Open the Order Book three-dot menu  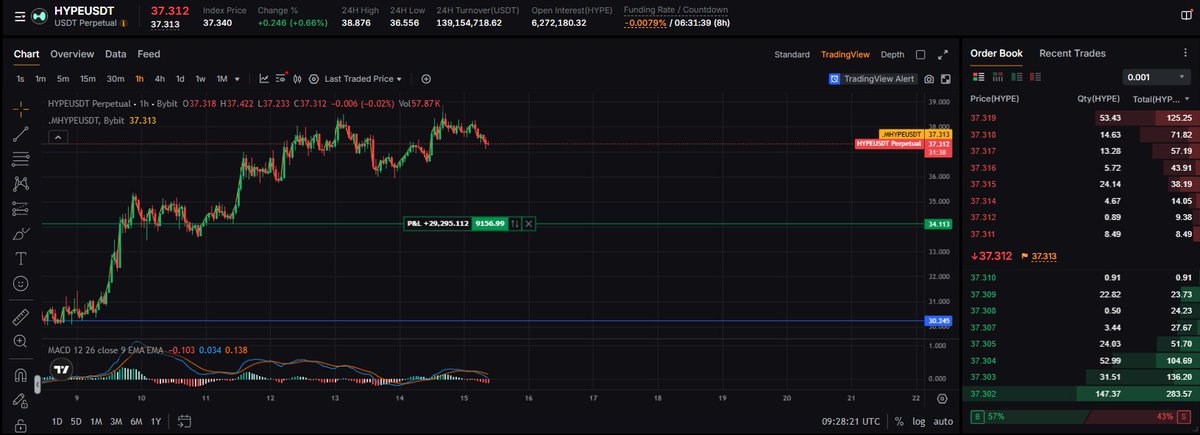1188,55
